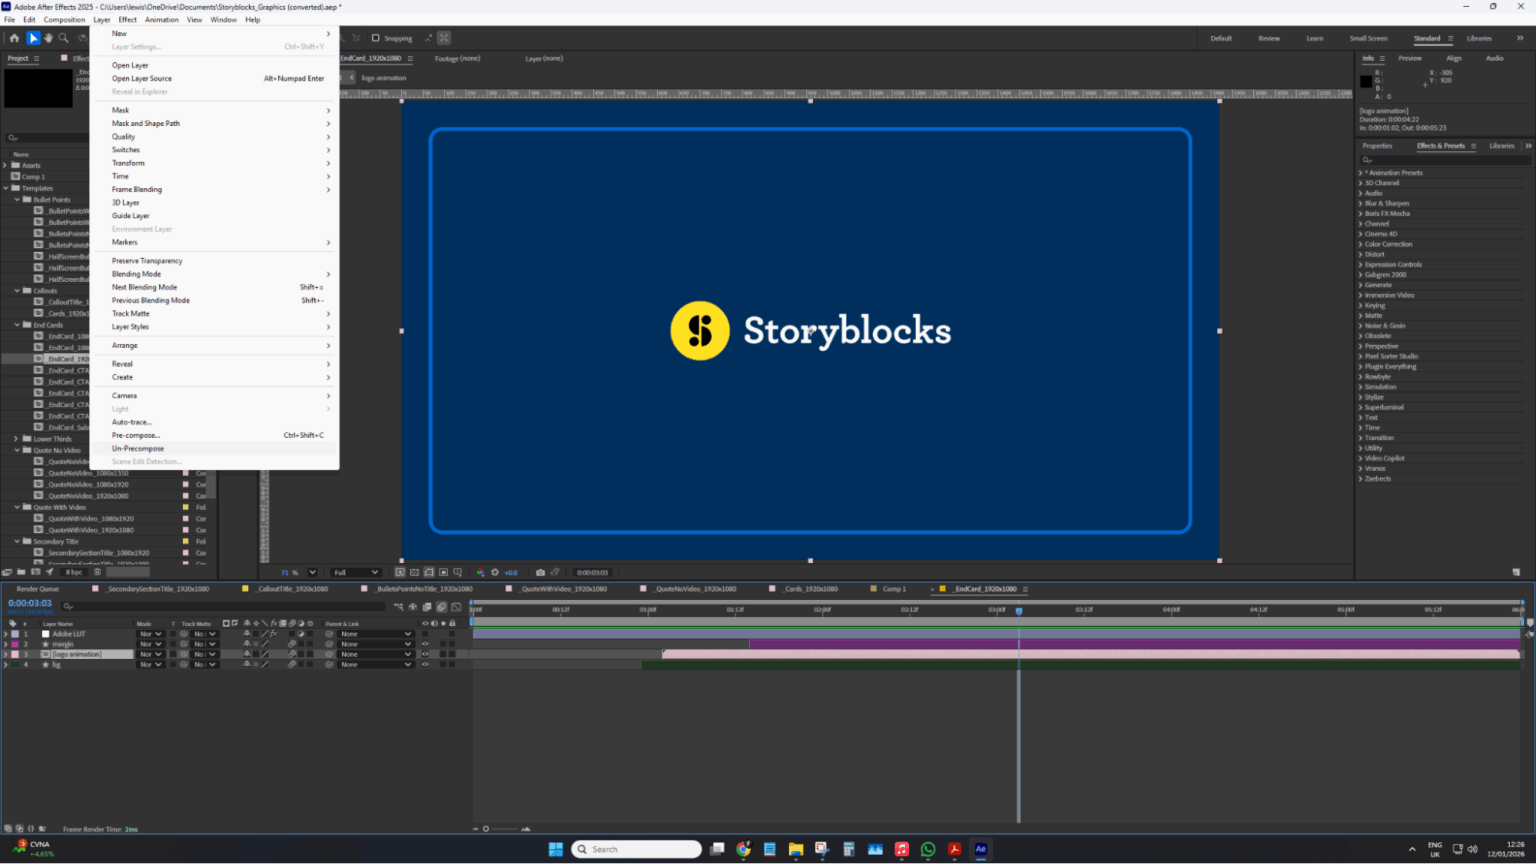Choose Pre-compose from the Layer menu
The width and height of the screenshot is (1536, 864).
pos(136,435)
